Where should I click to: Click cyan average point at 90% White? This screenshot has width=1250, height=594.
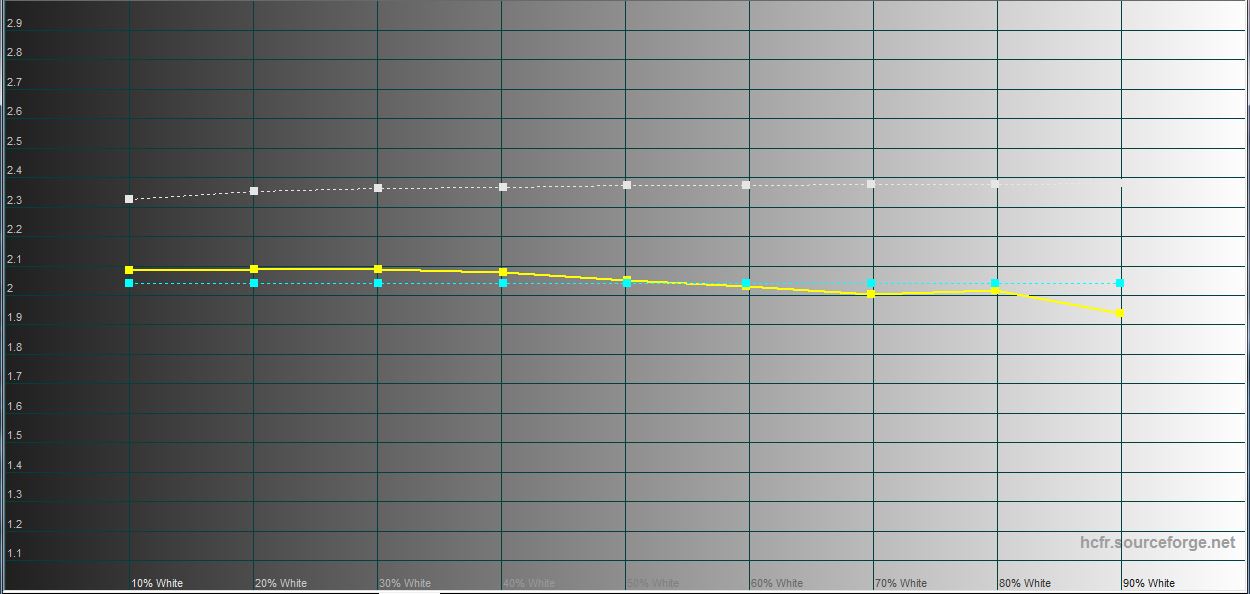[x=1120, y=283]
